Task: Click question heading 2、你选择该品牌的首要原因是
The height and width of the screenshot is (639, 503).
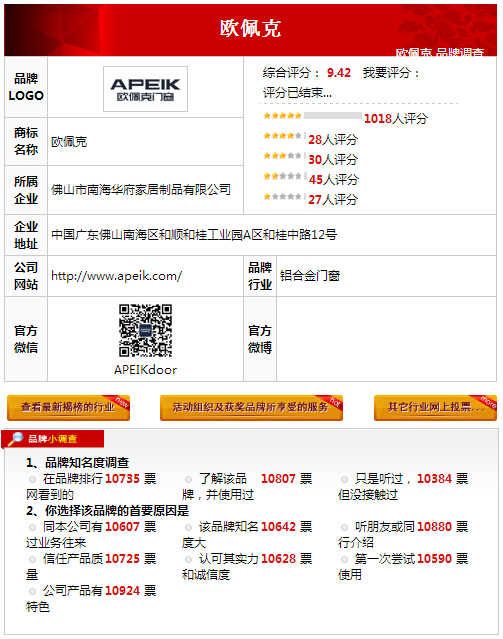Action: 108,511
